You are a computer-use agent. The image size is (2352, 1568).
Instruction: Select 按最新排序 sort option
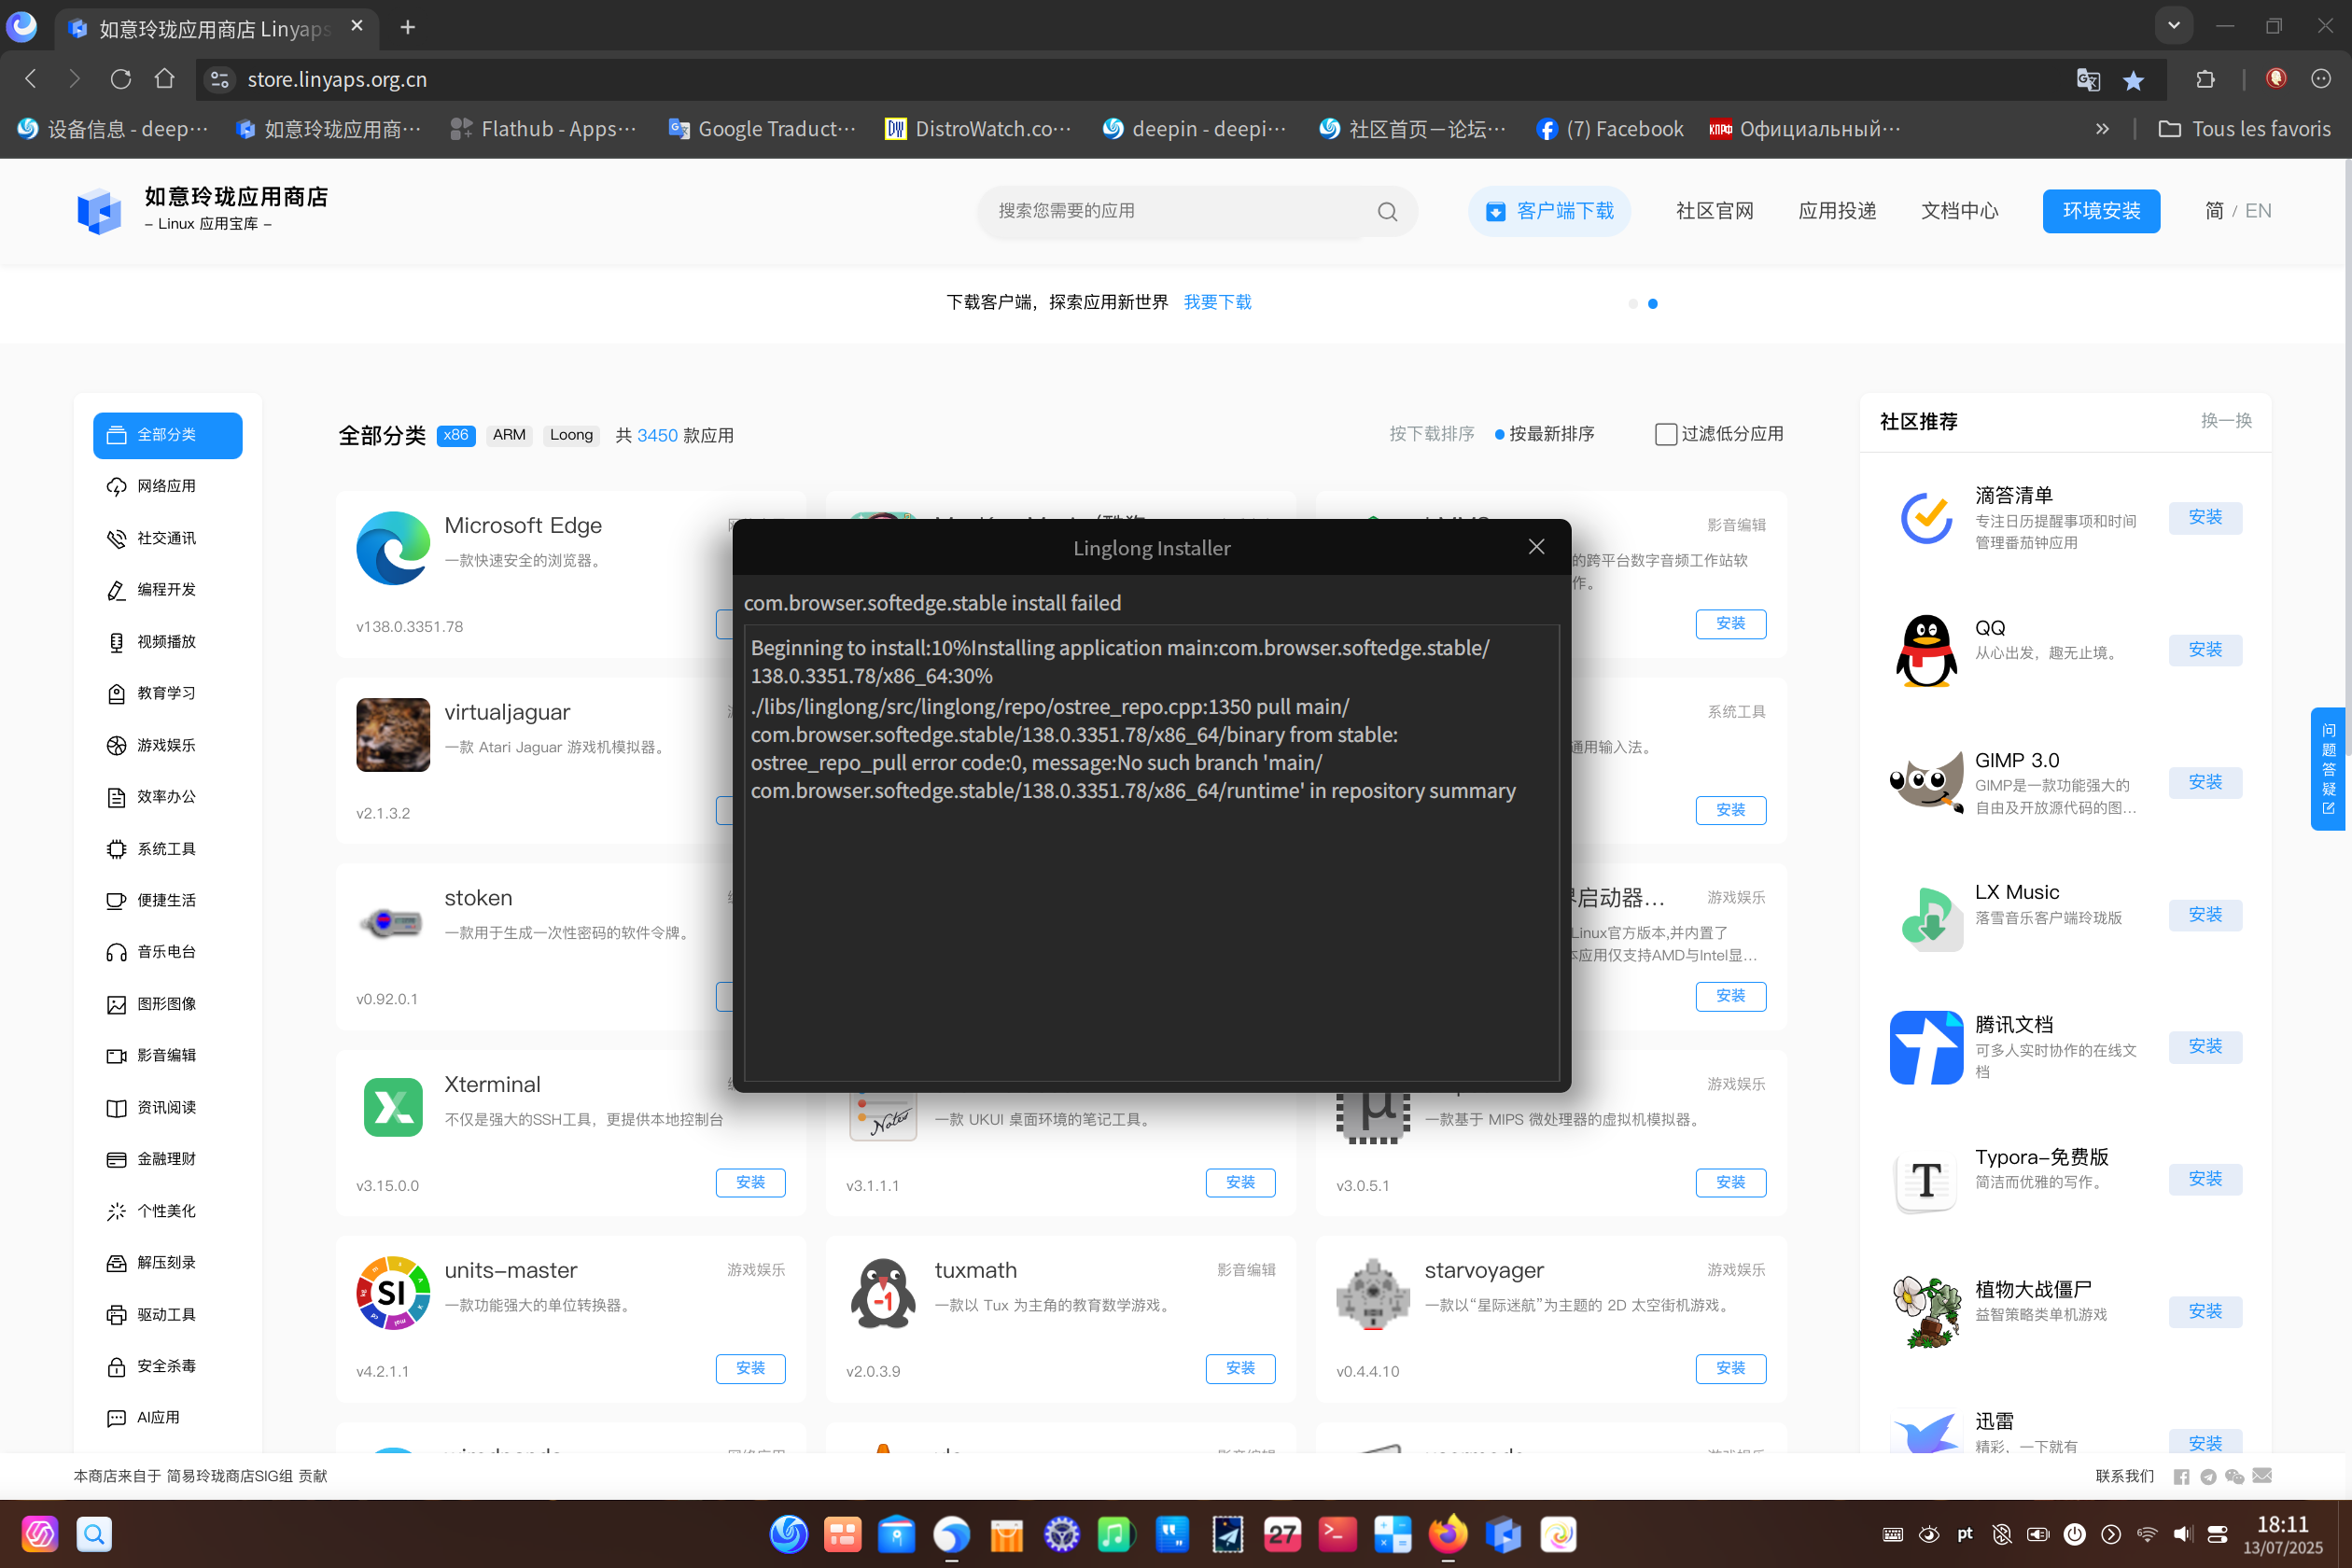pyautogui.click(x=1544, y=434)
